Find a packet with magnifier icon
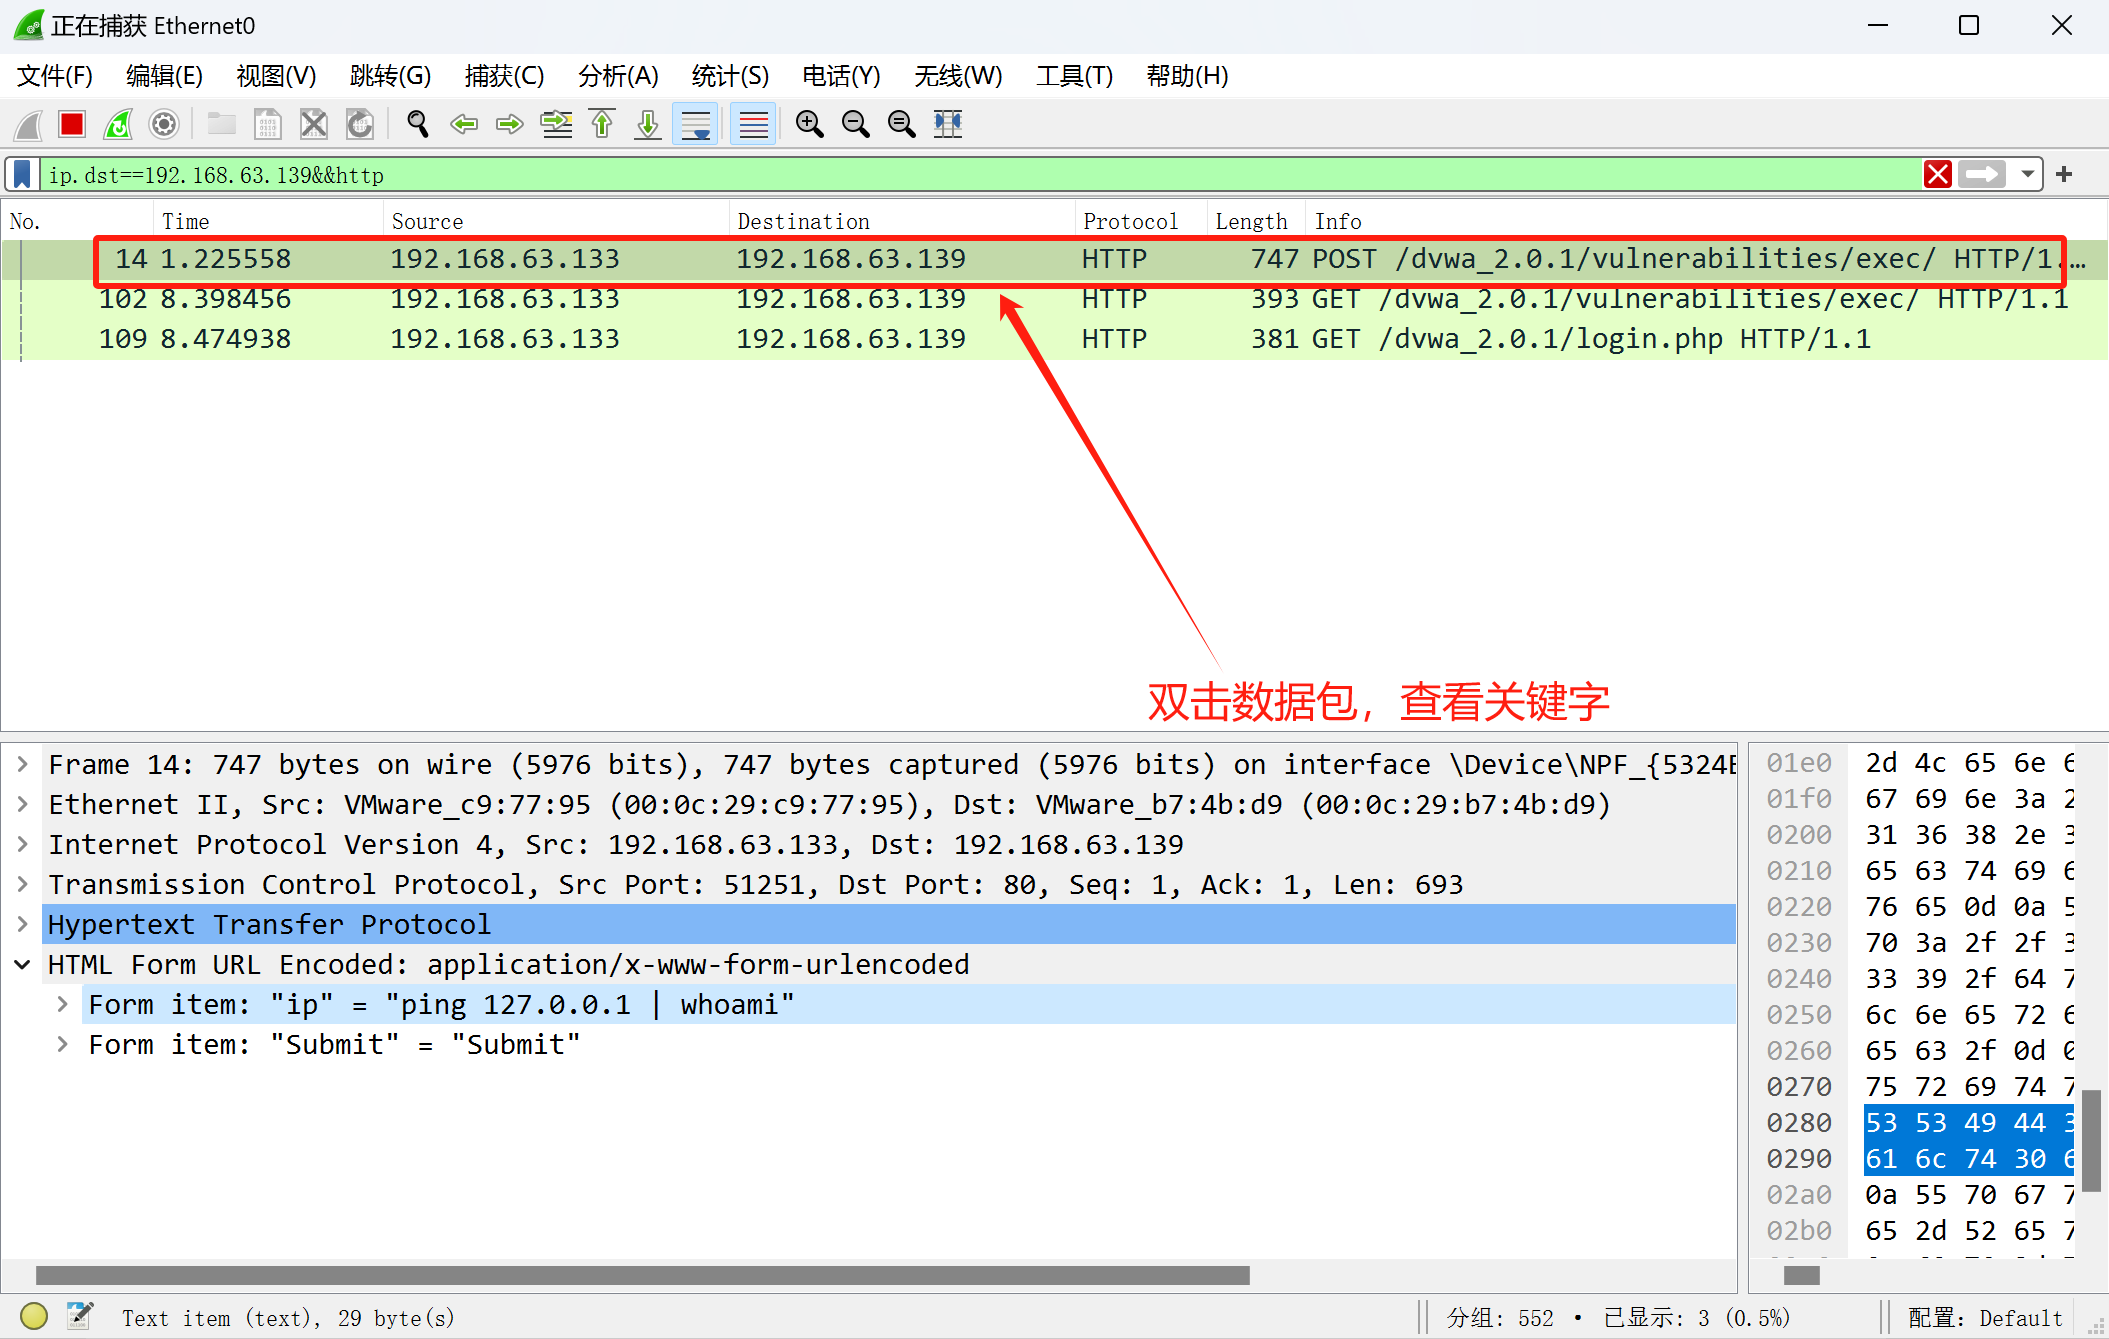Screen dimensions: 2109x1339 (417, 124)
